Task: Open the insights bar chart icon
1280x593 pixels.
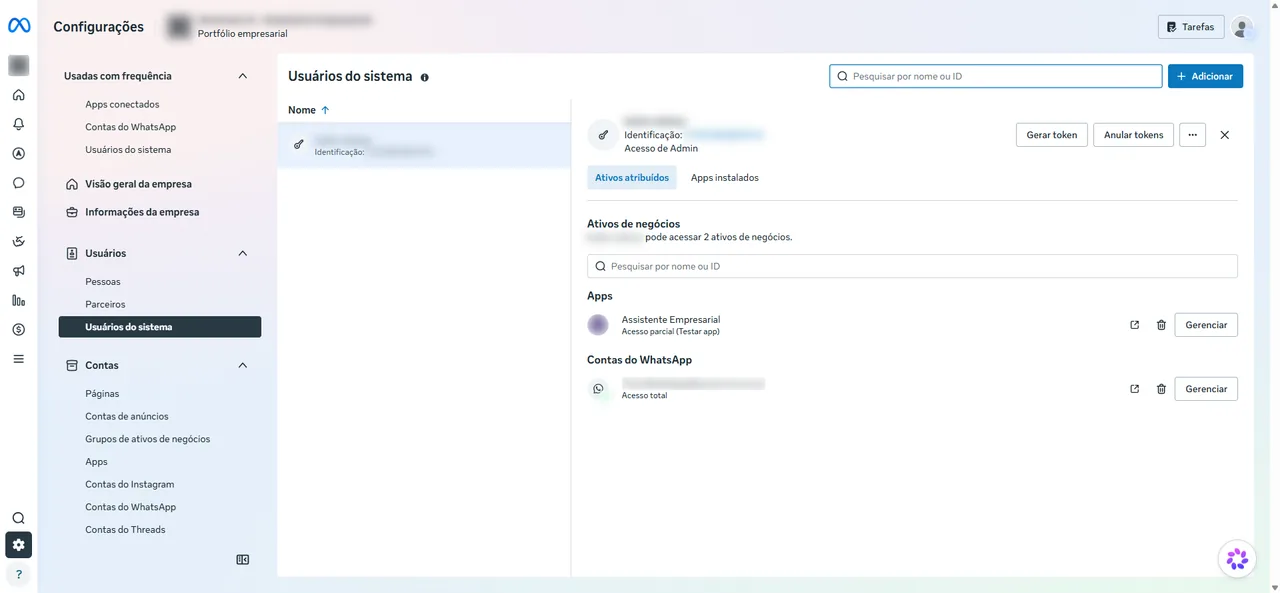Action: click(x=18, y=300)
